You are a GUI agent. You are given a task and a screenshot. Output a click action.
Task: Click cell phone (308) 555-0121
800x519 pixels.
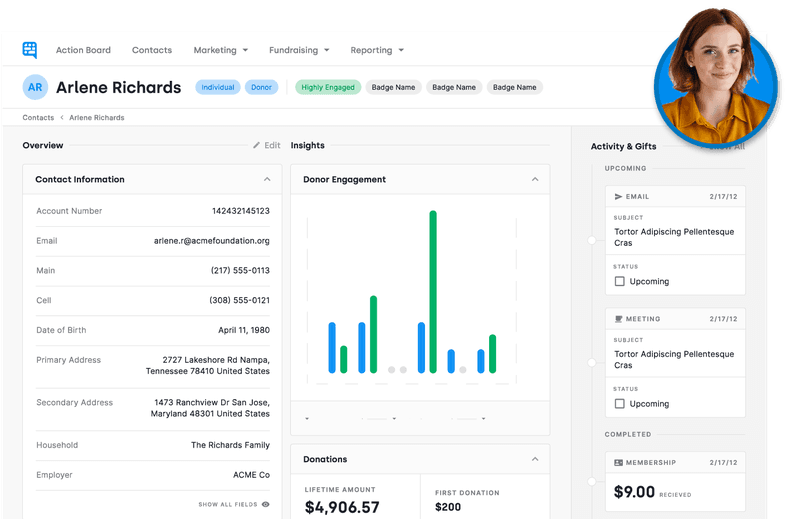[239, 300]
